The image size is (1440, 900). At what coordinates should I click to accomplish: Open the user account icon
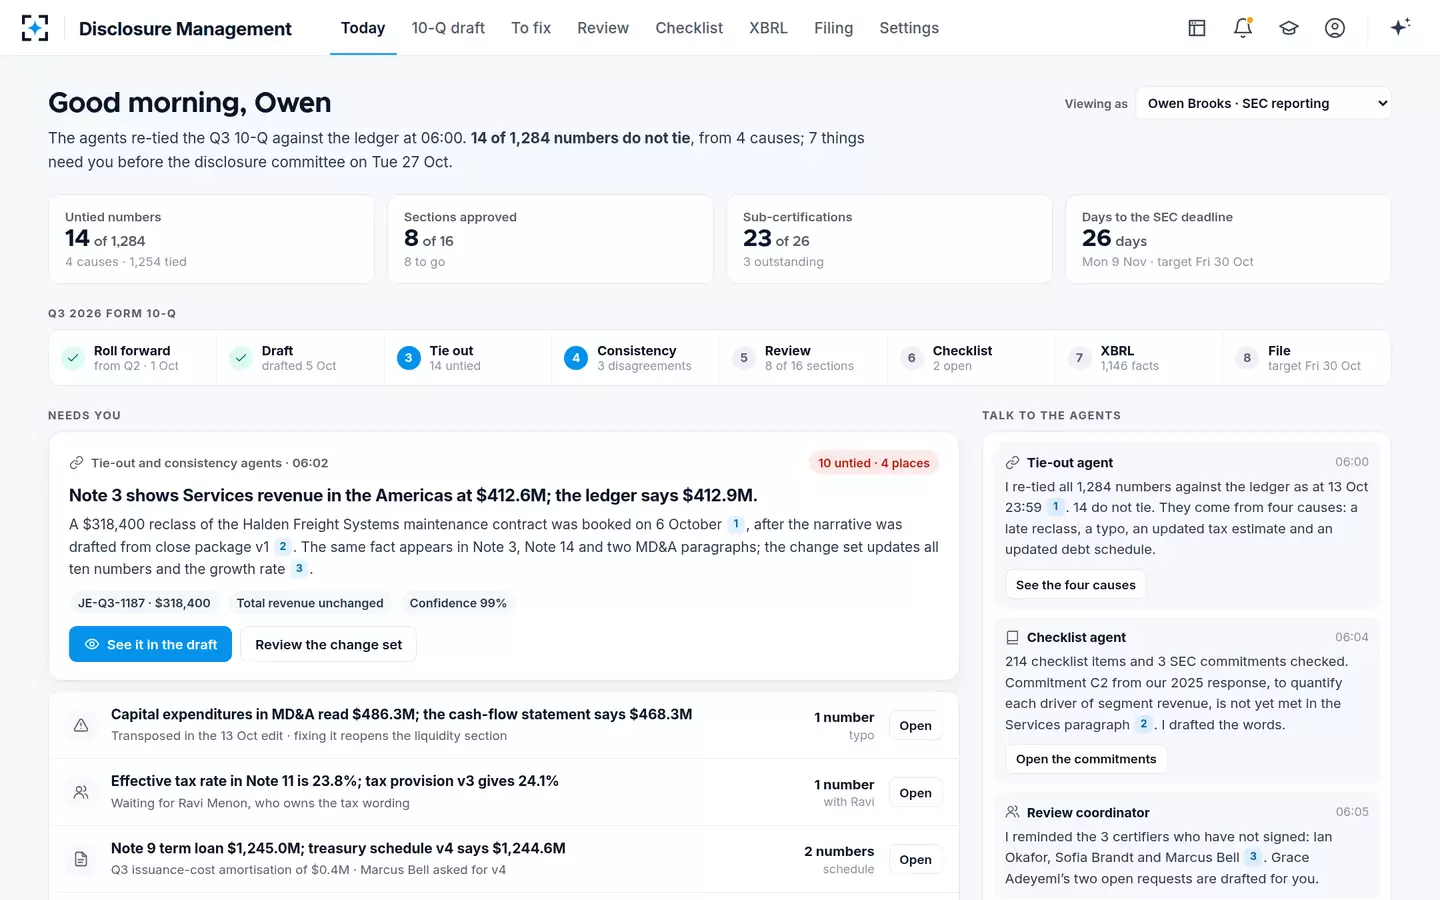tap(1335, 28)
